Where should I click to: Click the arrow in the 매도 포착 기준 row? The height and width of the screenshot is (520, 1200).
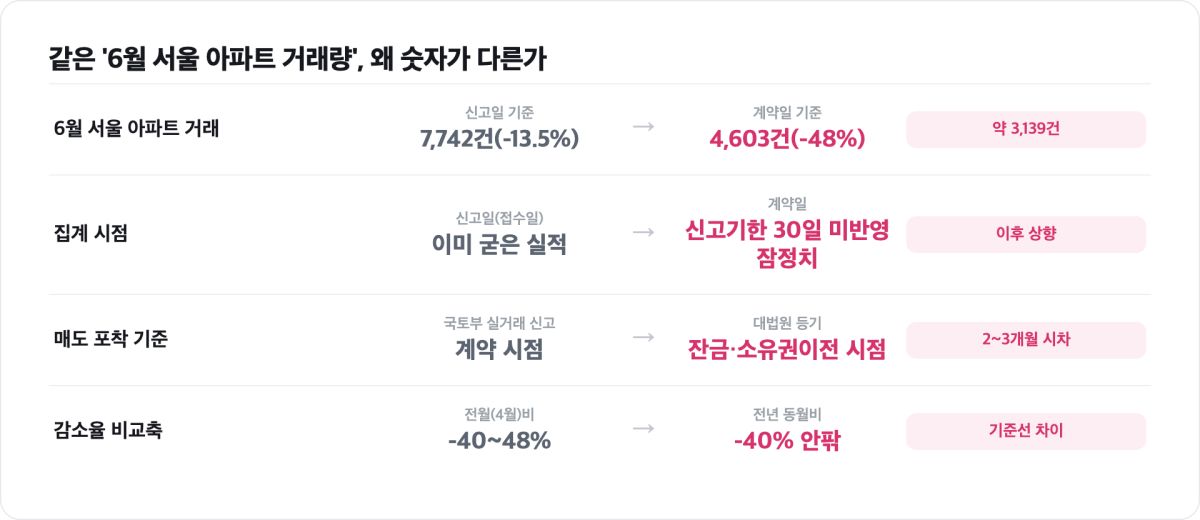[x=644, y=338]
